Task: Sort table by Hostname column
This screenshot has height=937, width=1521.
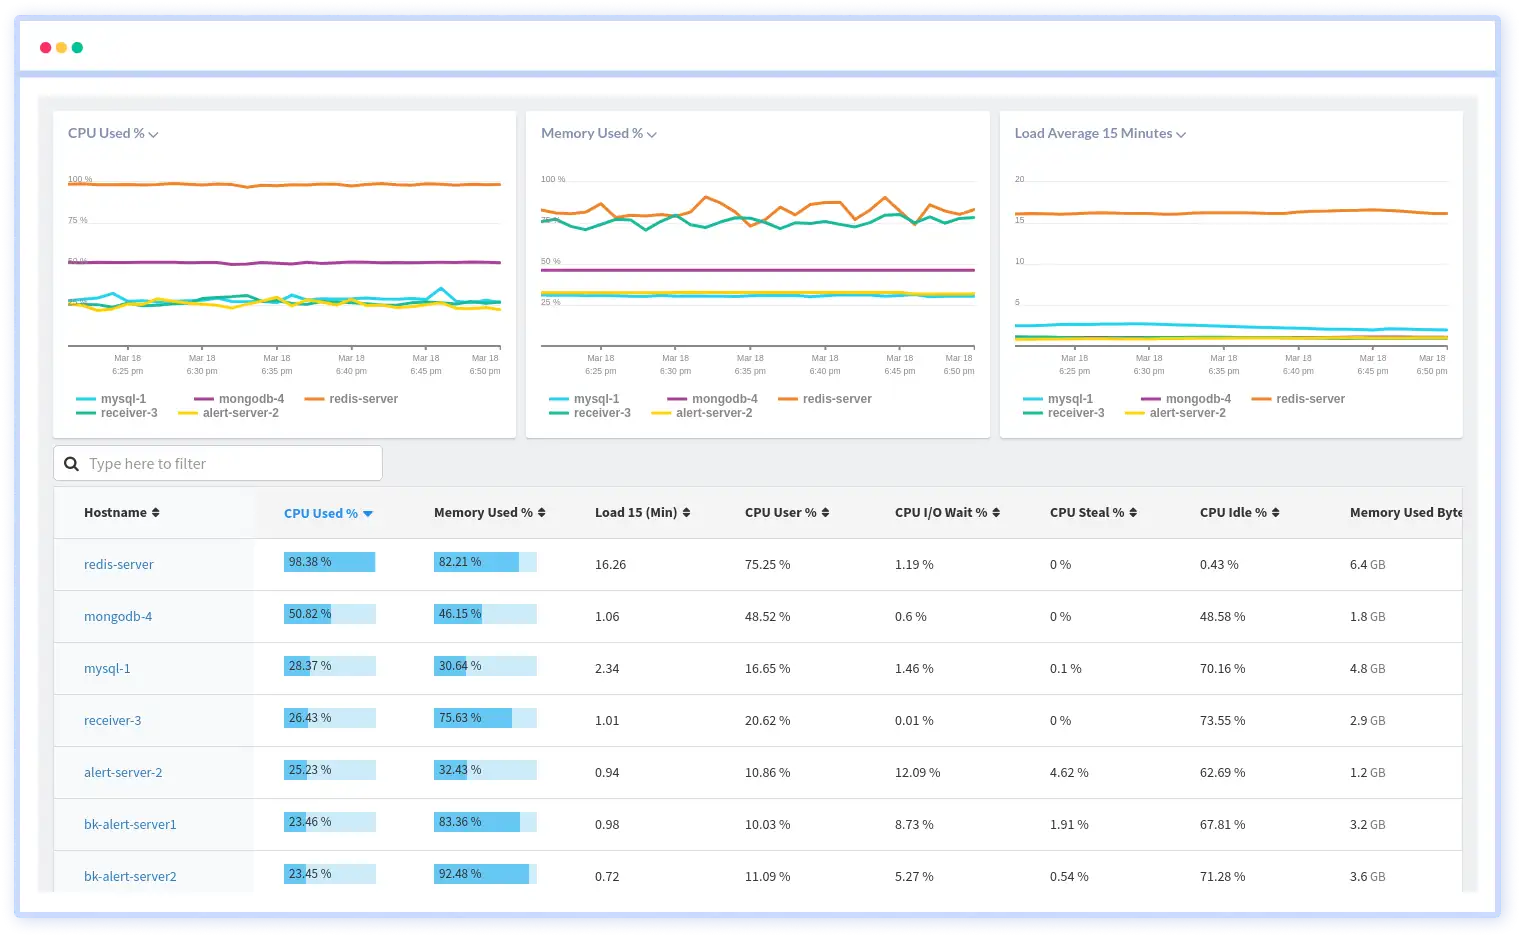Action: (122, 512)
